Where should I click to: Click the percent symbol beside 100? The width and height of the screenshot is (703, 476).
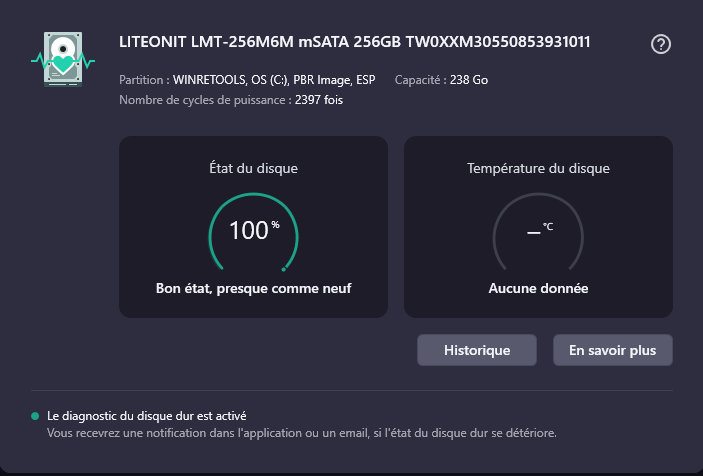275,224
